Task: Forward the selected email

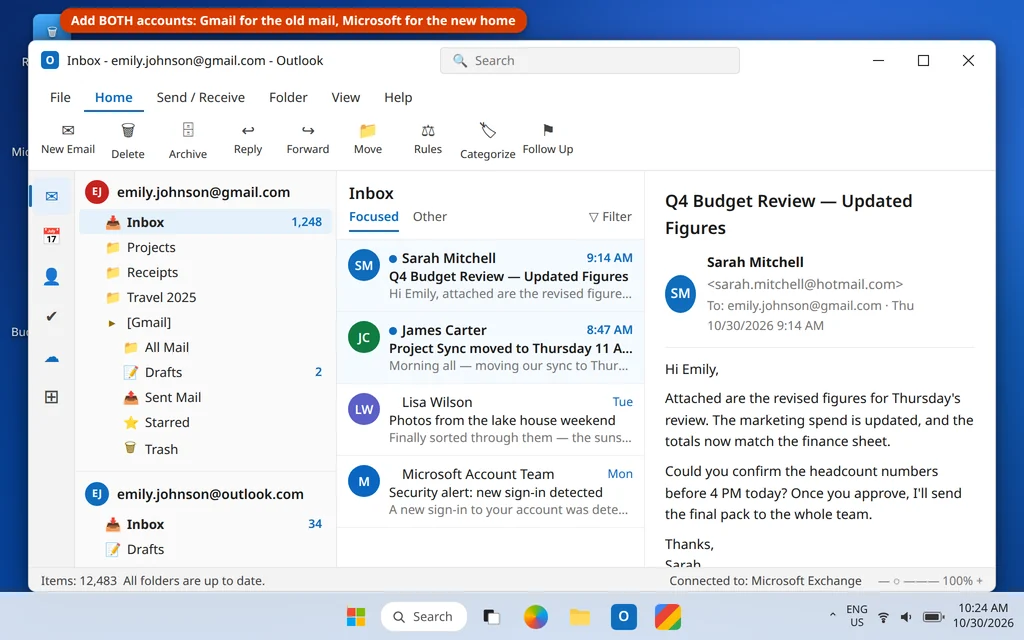Action: click(308, 139)
